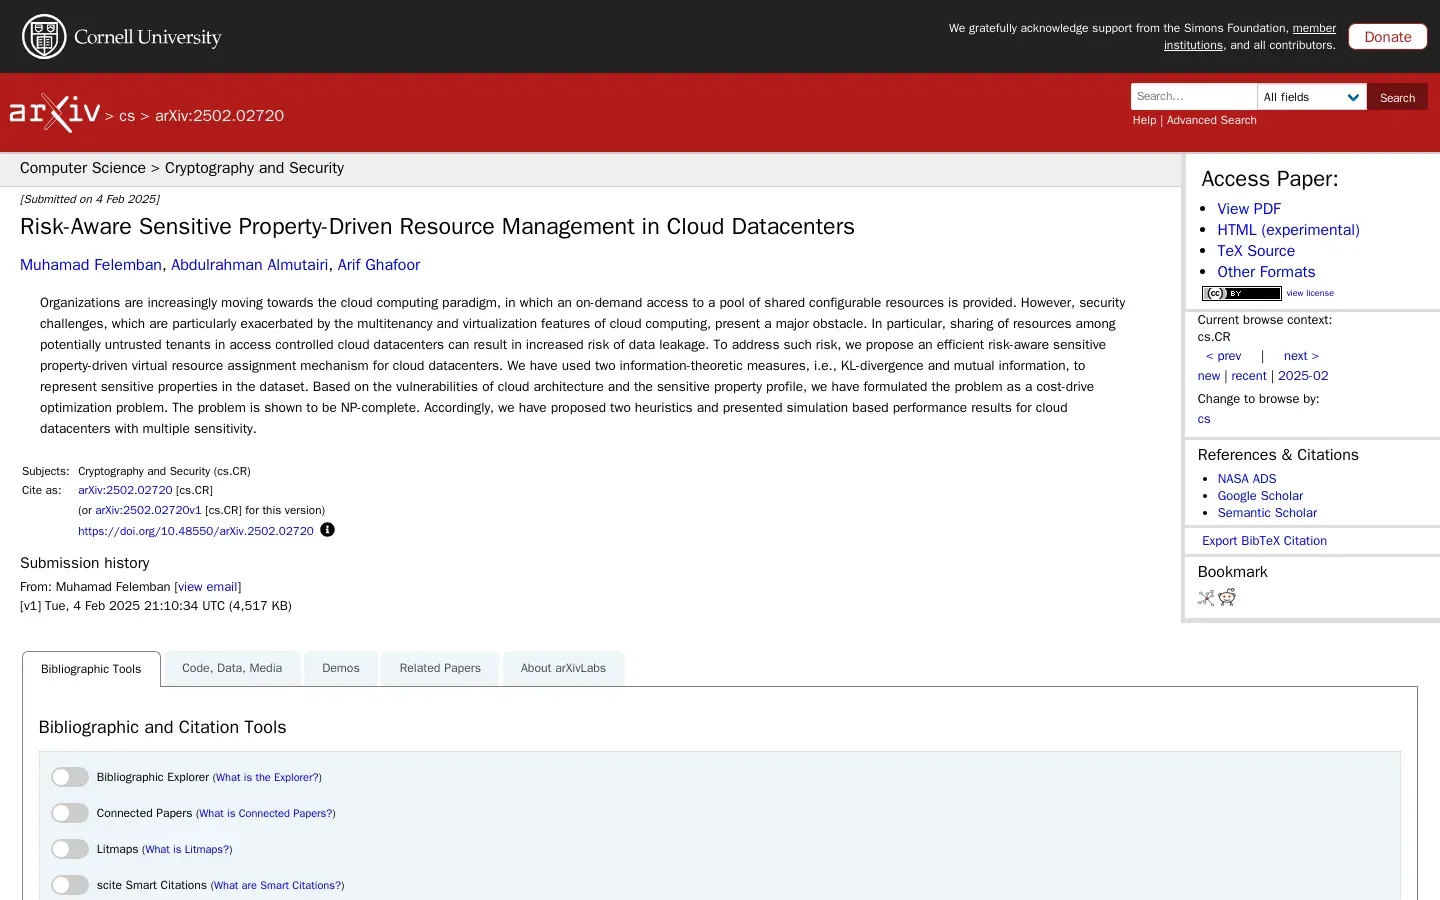Click the view license link
The image size is (1440, 900).
coord(1310,293)
